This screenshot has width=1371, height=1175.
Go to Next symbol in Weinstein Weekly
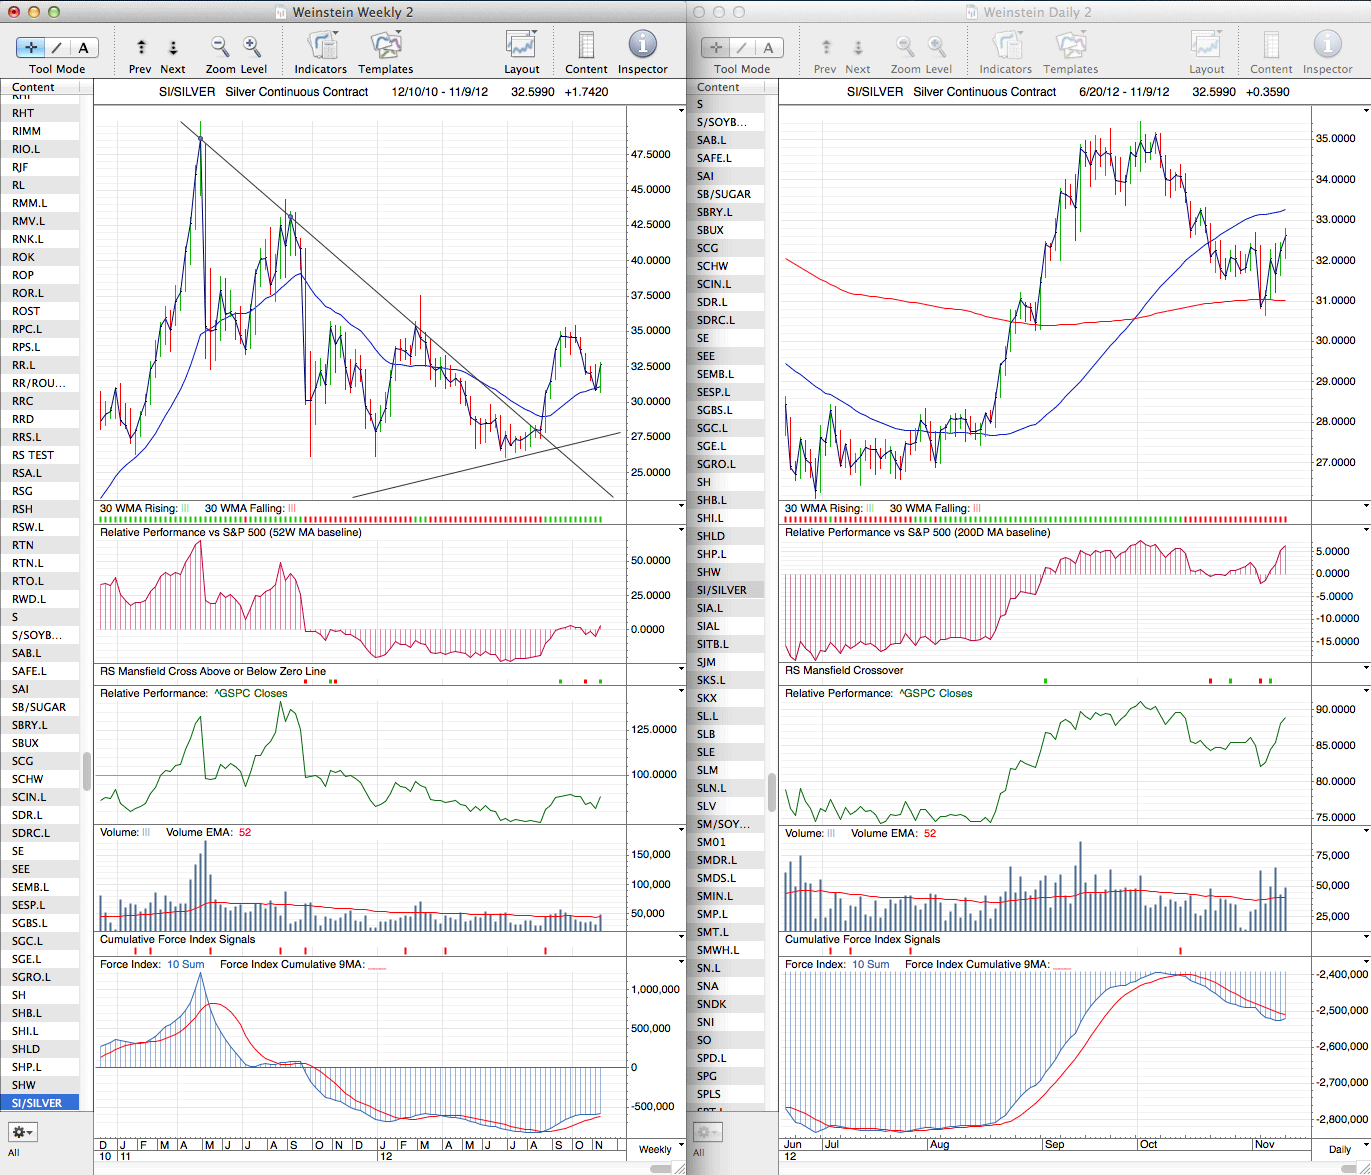173,47
